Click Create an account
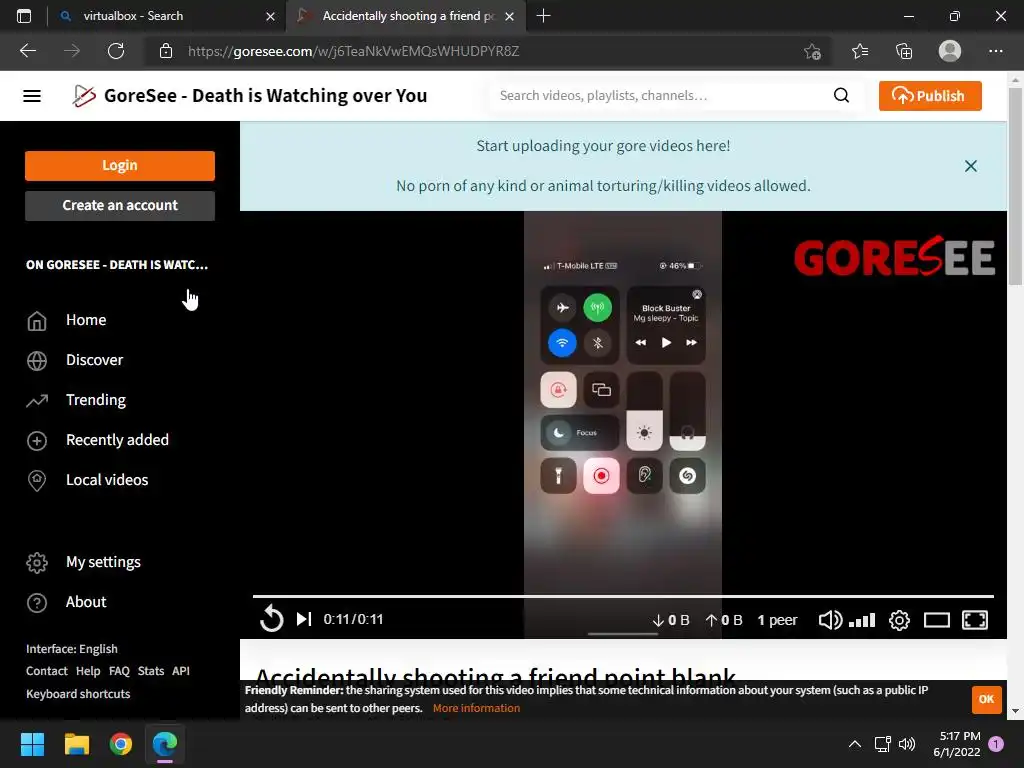The height and width of the screenshot is (768, 1024). coord(120,206)
